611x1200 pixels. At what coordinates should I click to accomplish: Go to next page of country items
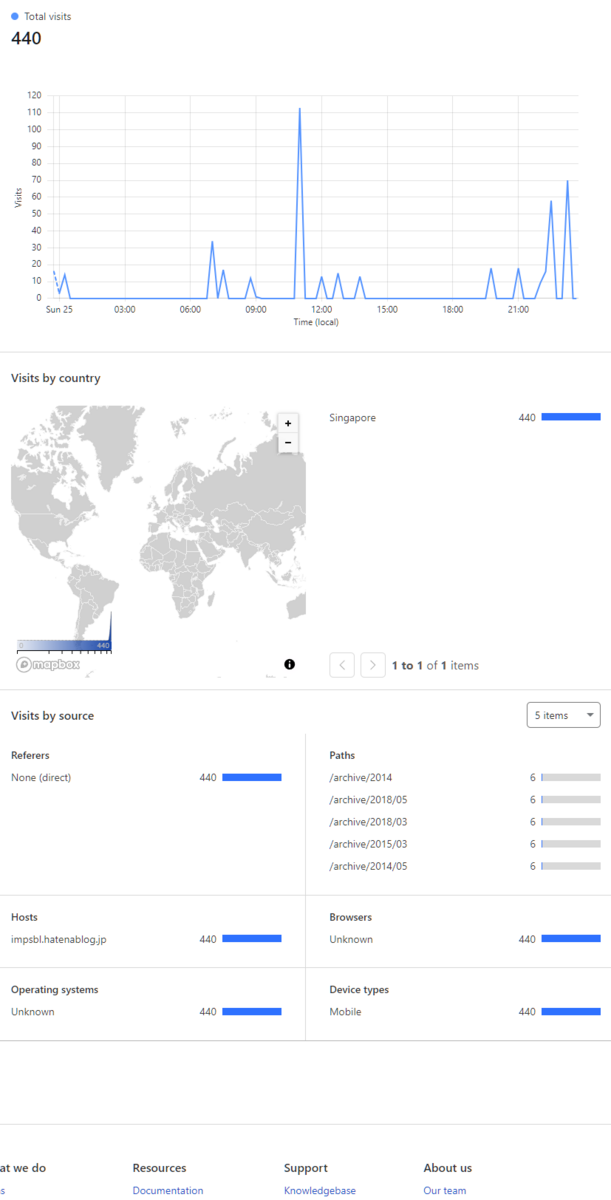[x=373, y=665]
